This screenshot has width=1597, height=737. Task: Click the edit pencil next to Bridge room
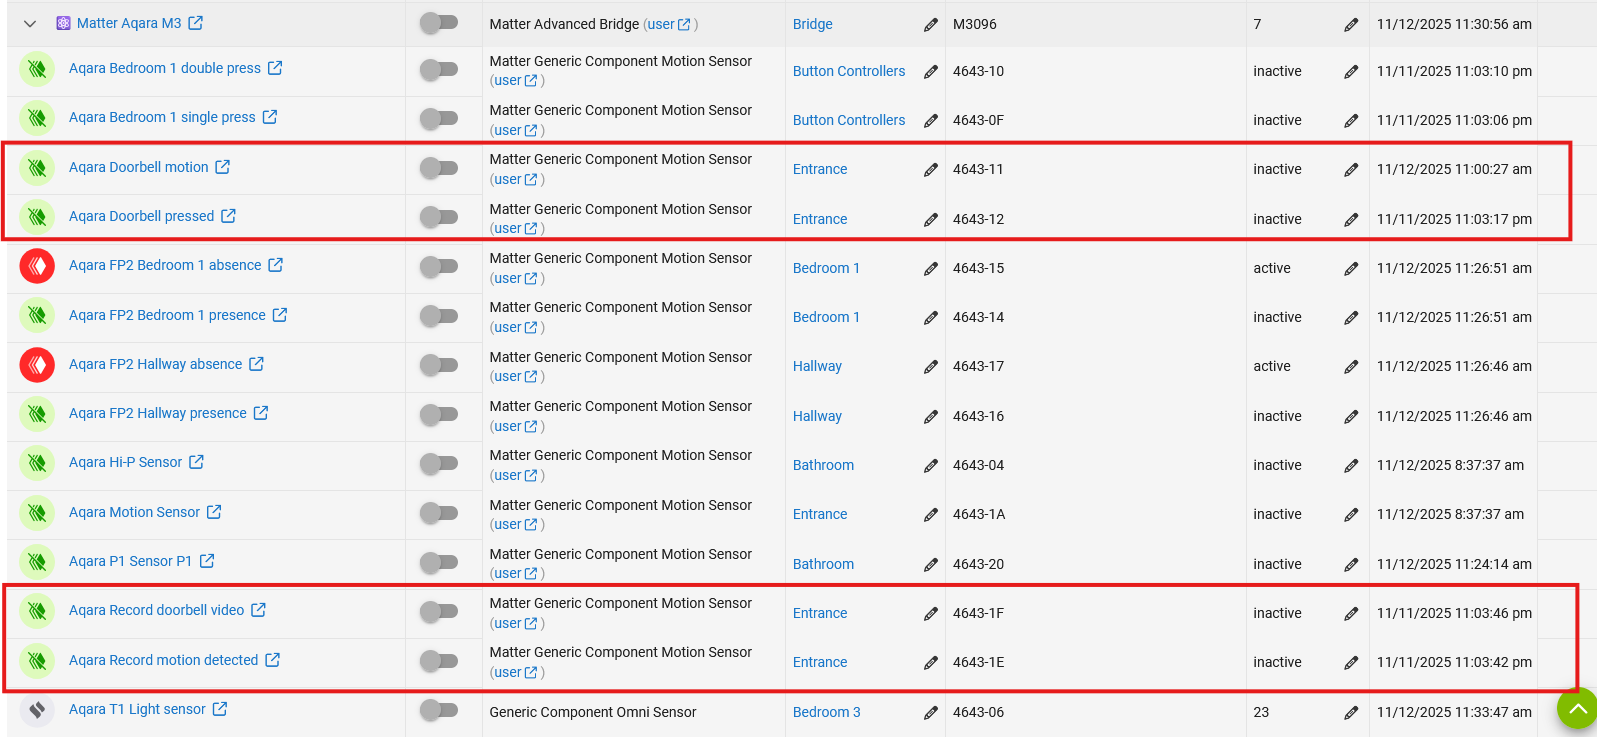click(930, 25)
